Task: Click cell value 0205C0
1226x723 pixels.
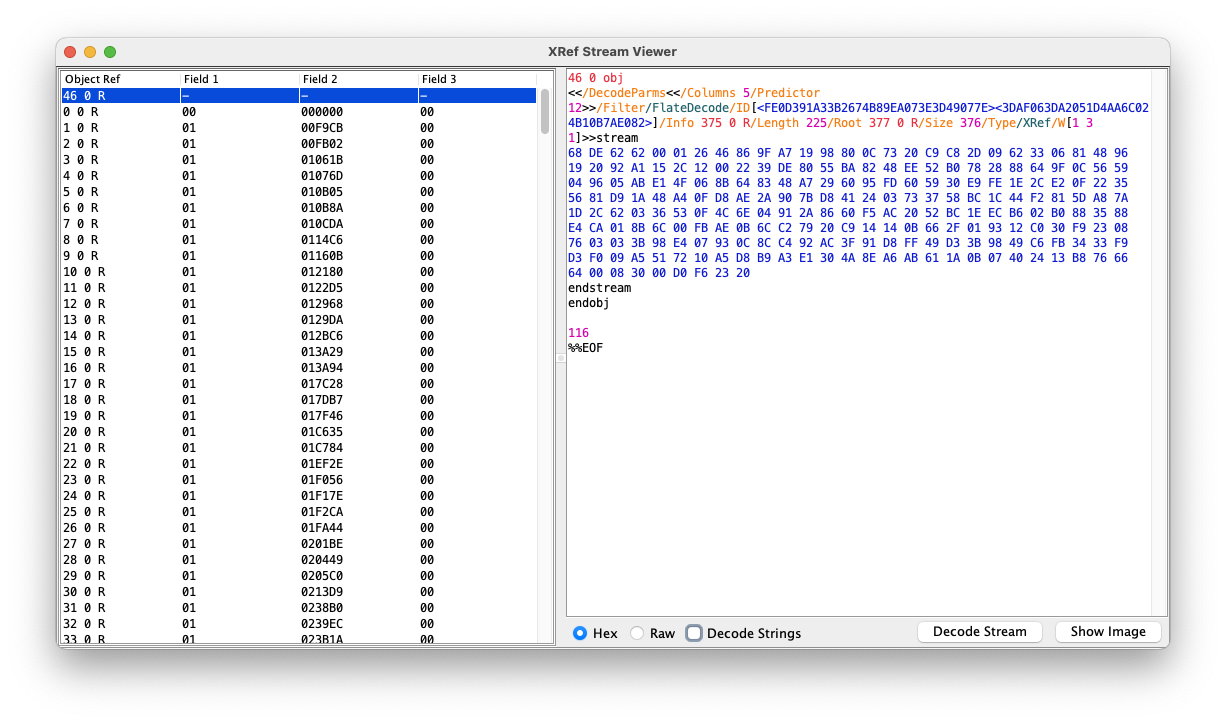Action: tap(322, 576)
